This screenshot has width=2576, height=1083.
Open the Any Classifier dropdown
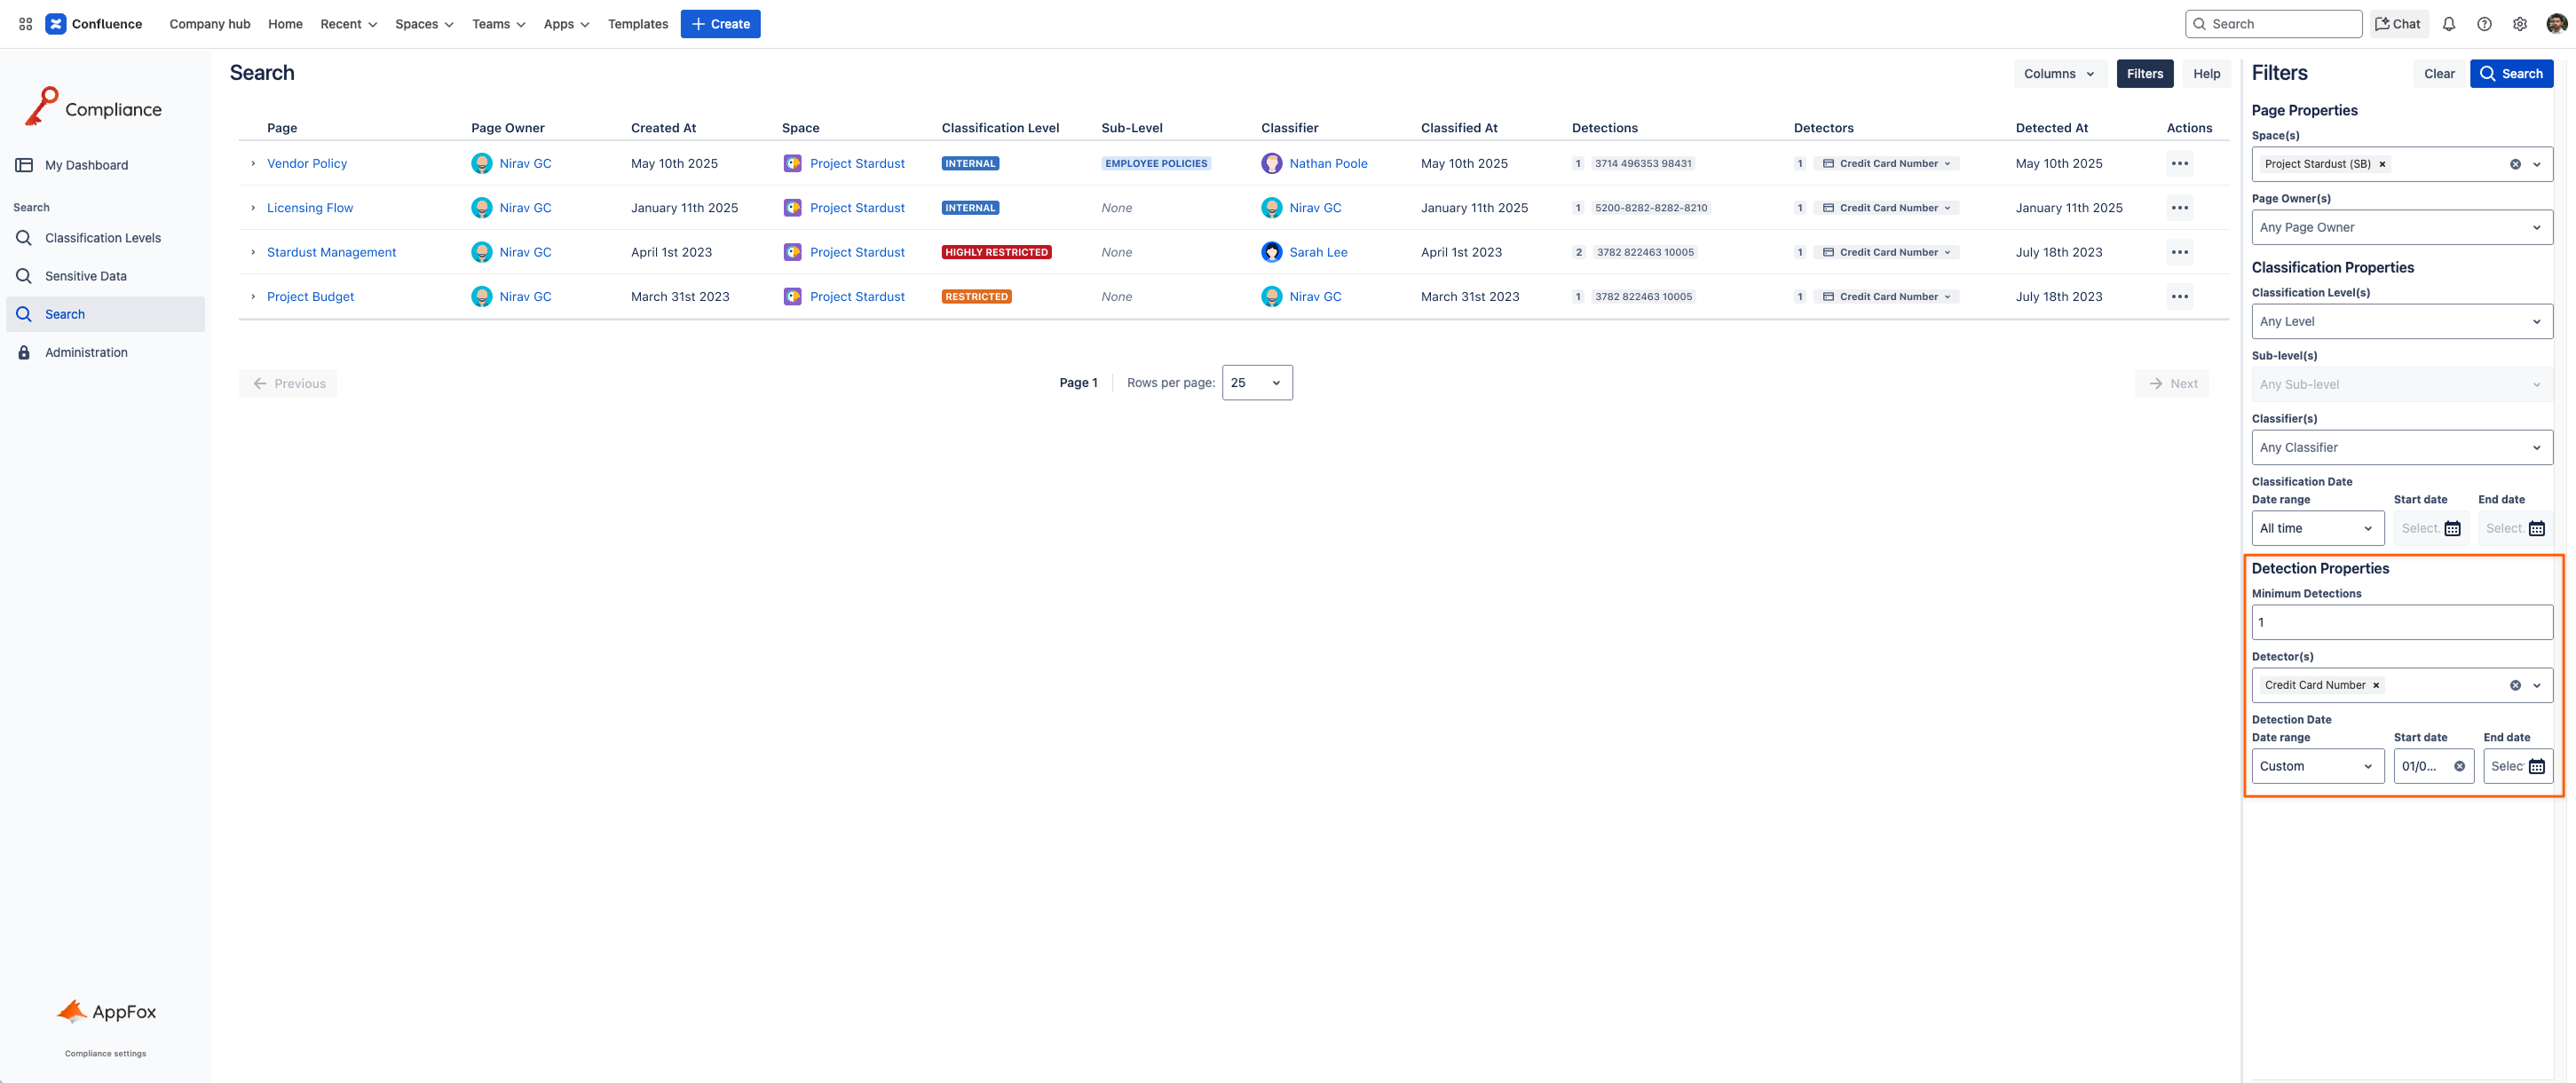(2402, 447)
